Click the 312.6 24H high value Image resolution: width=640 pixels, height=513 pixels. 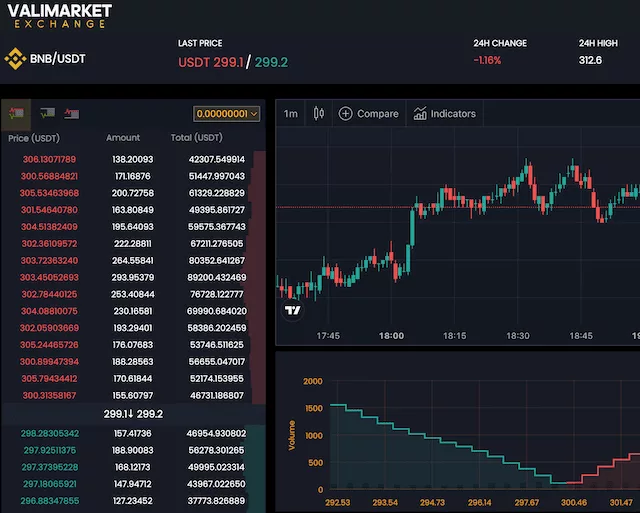tap(590, 60)
